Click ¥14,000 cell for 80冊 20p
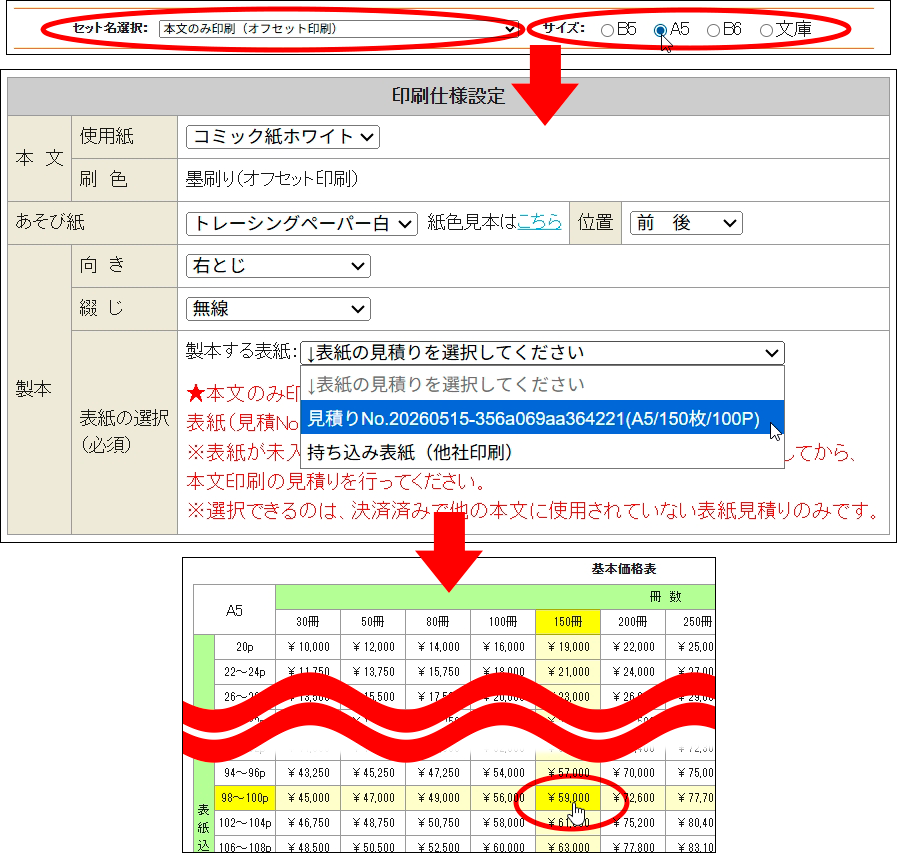The image size is (897, 853). [x=438, y=646]
